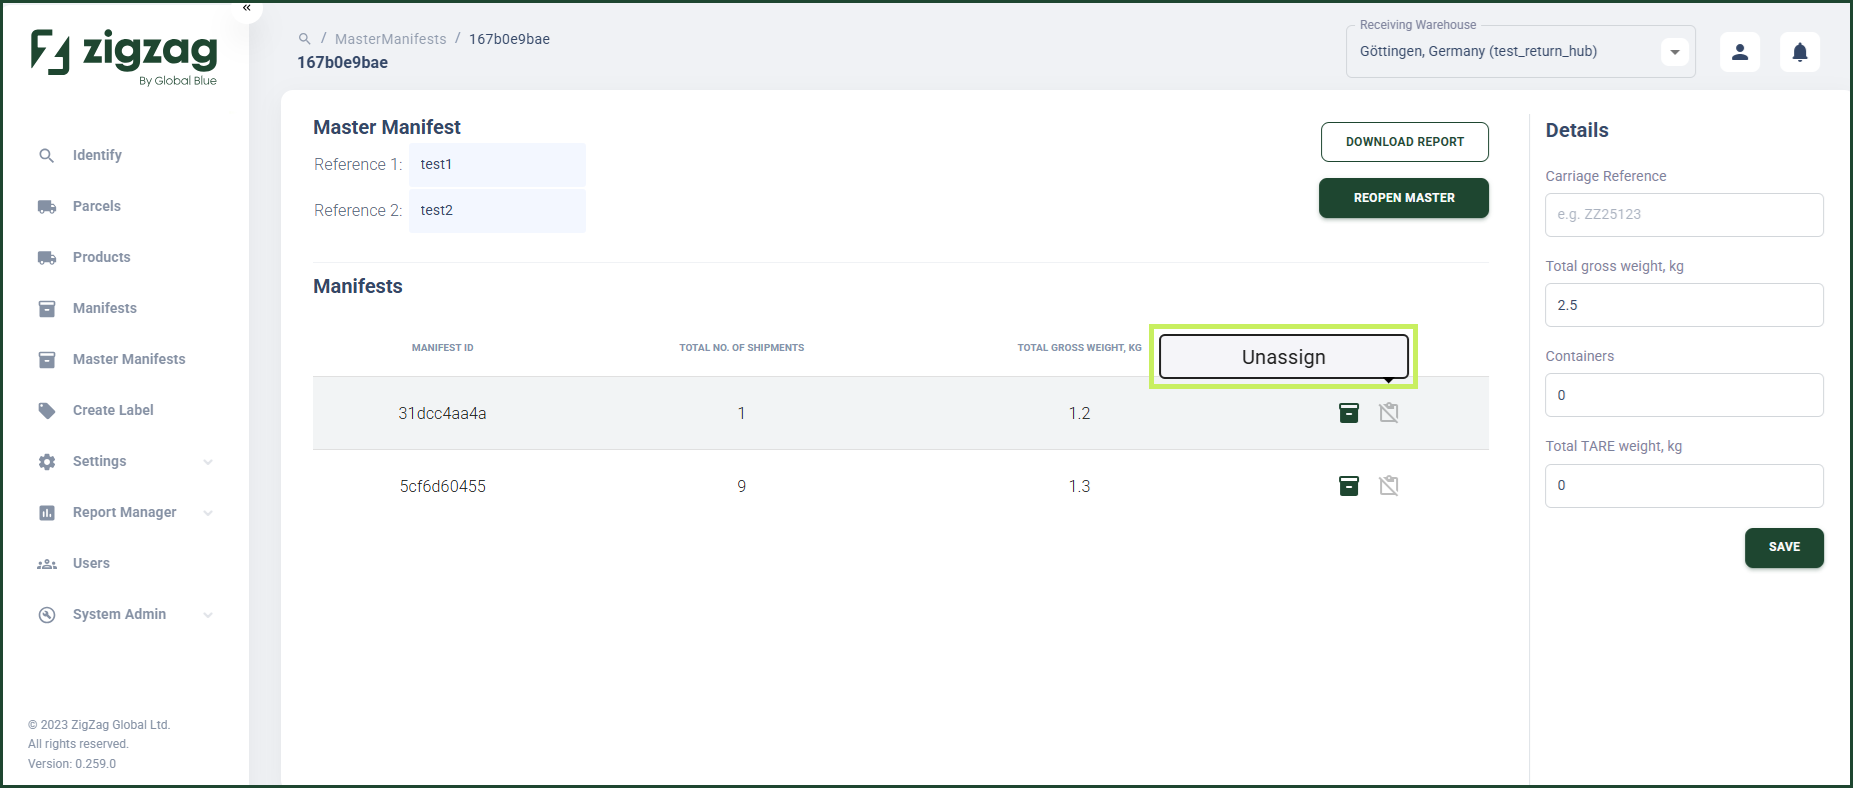Screen dimensions: 1853x788
Task: Click the Users group icon
Action: (47, 564)
